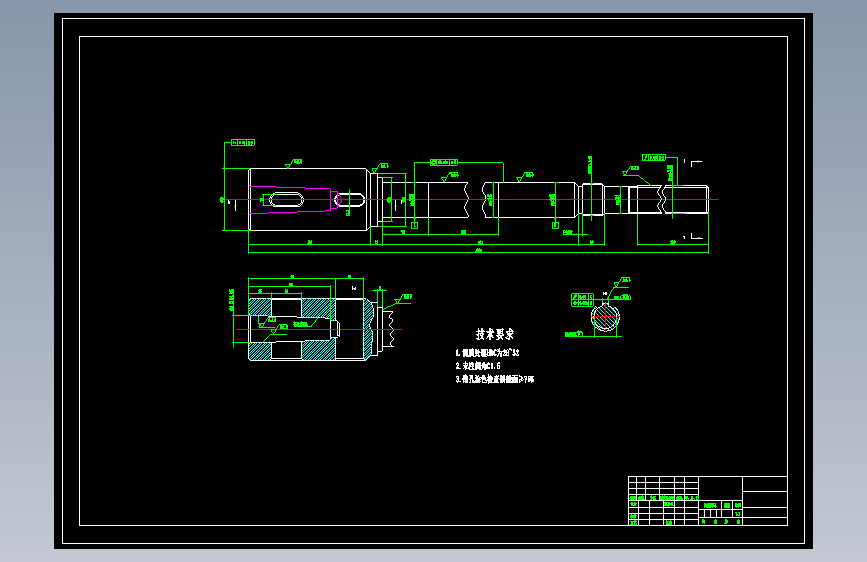Select technical requirement line numbered 3
The height and width of the screenshot is (562, 867).
click(x=494, y=379)
